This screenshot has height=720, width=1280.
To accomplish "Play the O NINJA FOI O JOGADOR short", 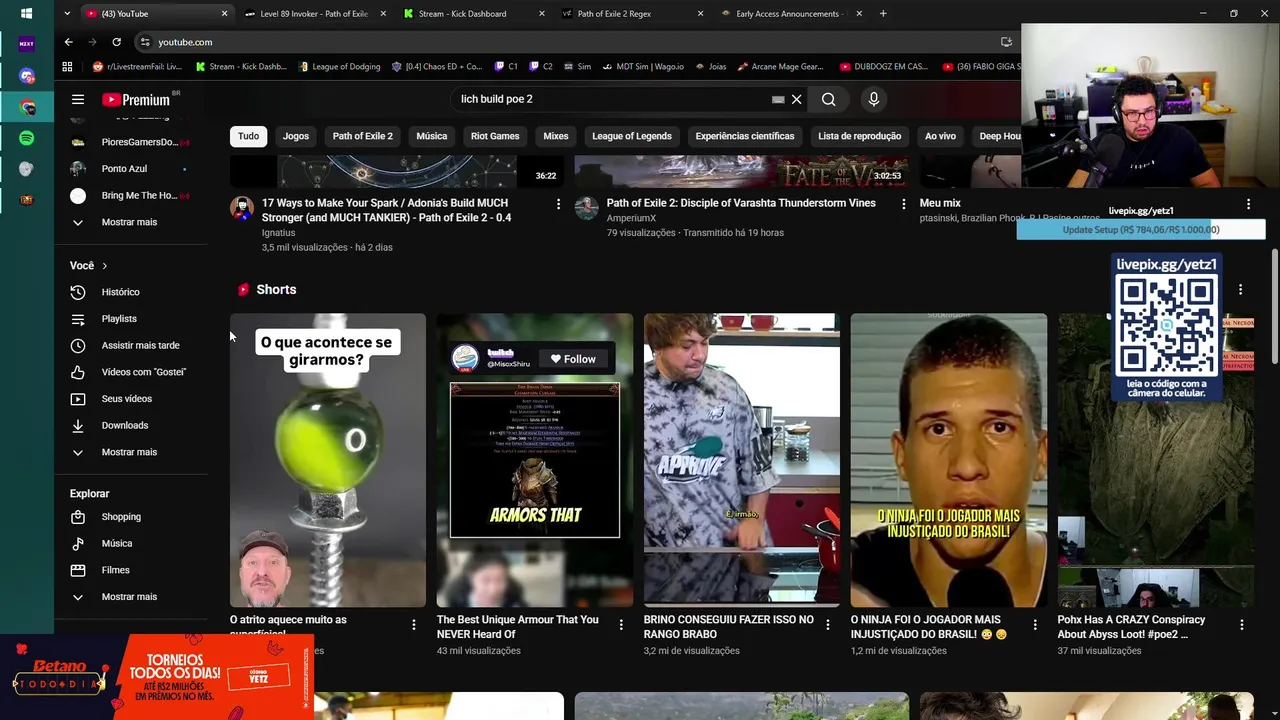I will click(x=949, y=460).
